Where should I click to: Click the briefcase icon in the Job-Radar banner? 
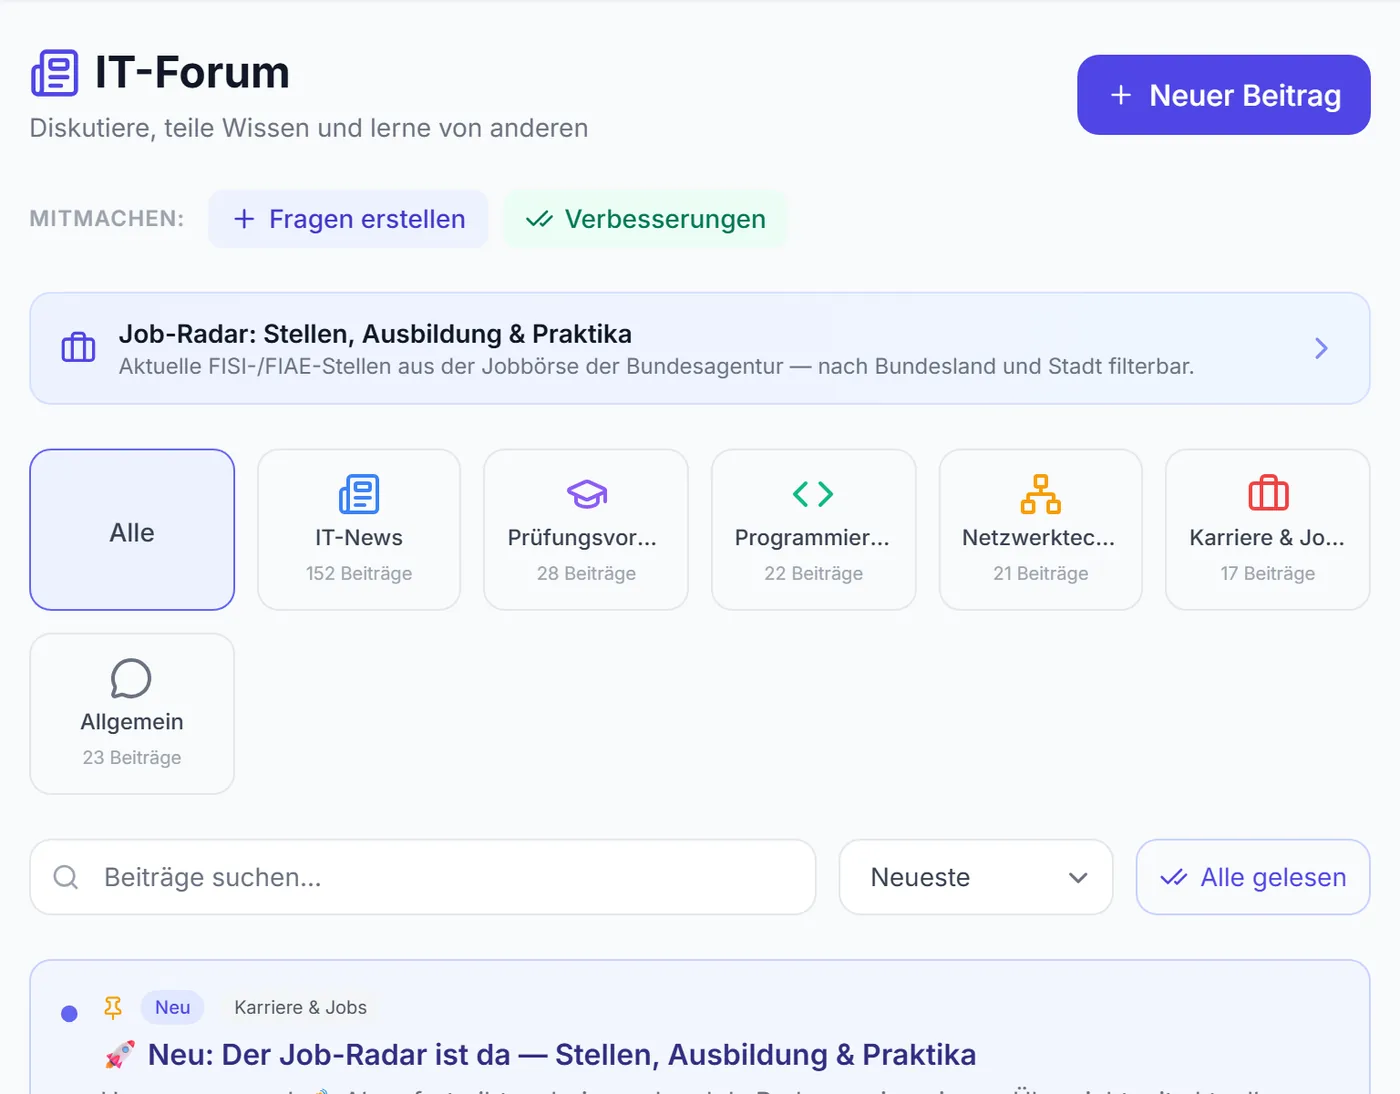[78, 348]
